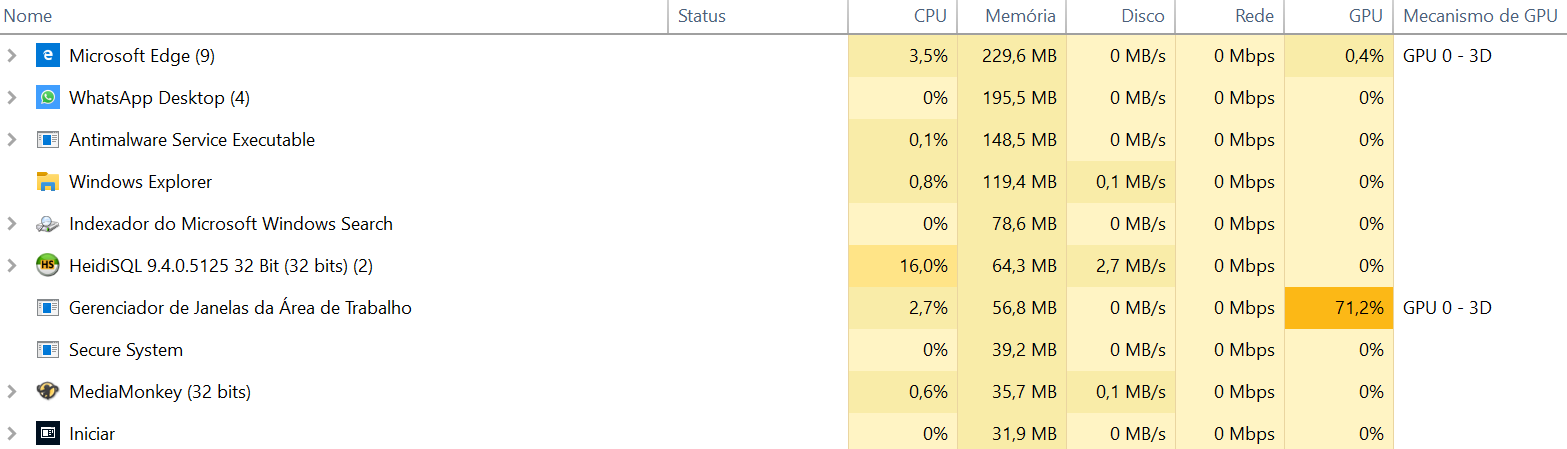The width and height of the screenshot is (1567, 449).
Task: Expand the HeidiSQL process group
Action: (x=12, y=266)
